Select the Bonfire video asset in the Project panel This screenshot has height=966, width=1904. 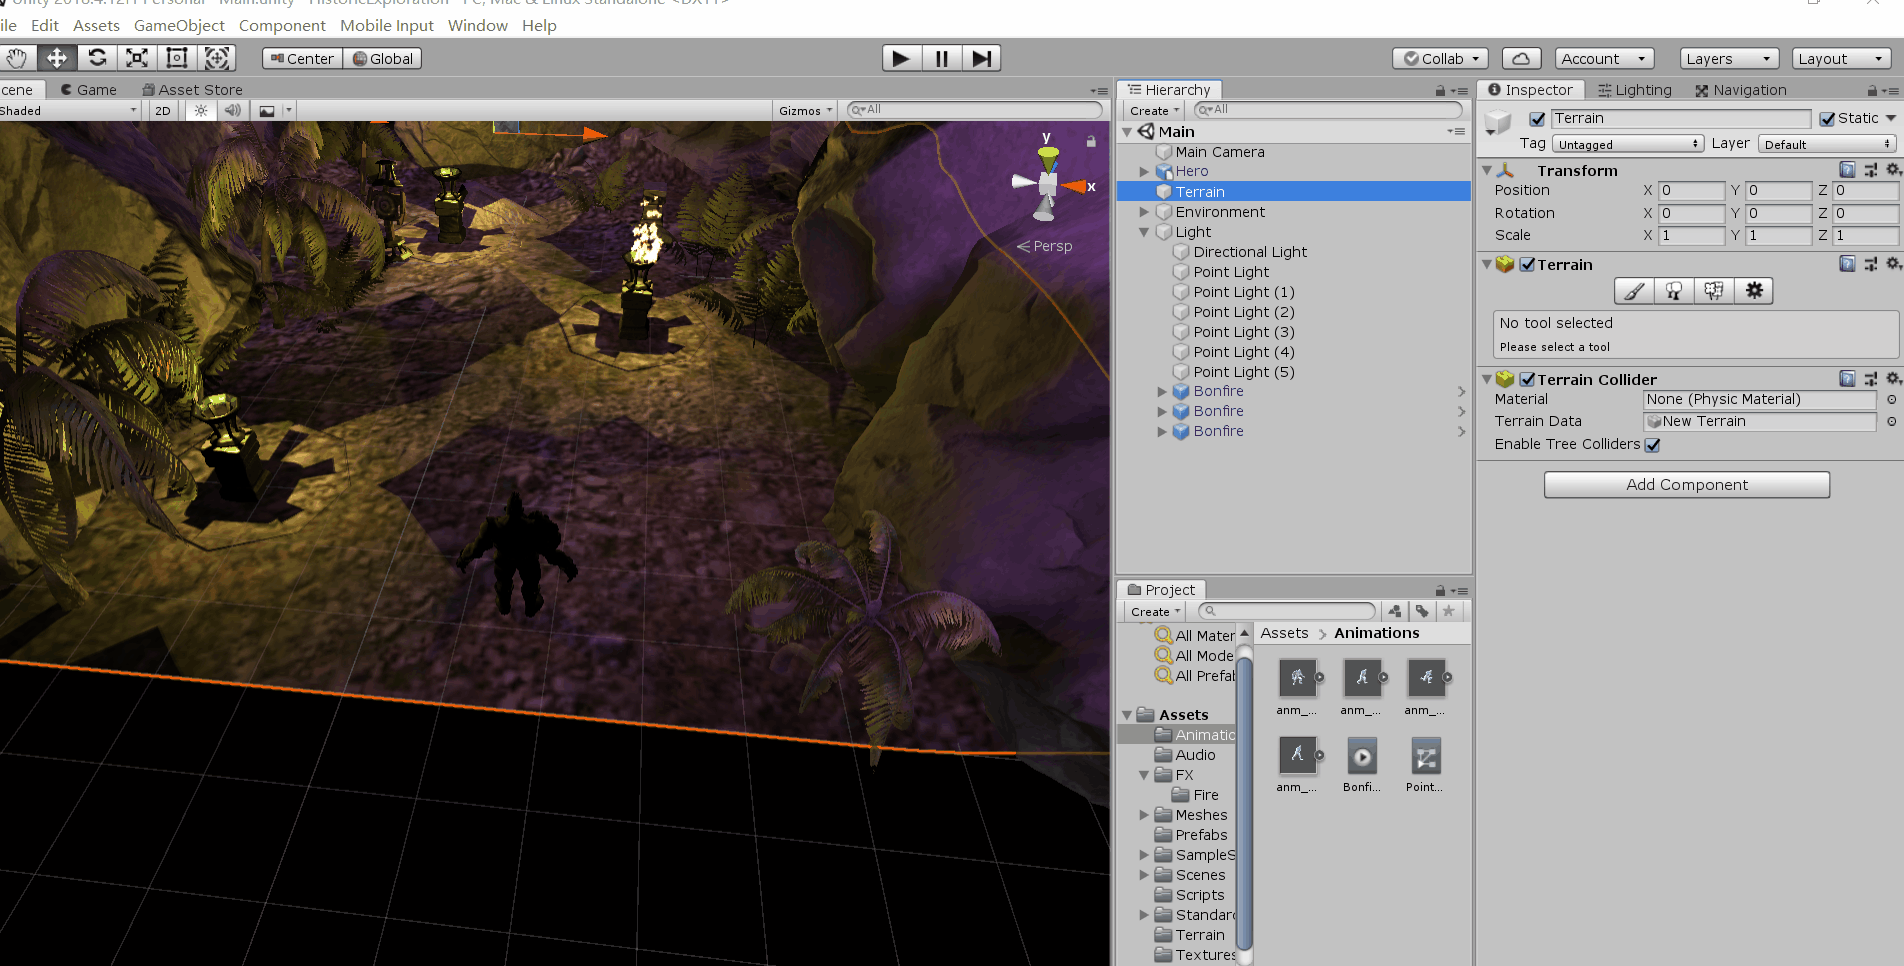(x=1362, y=757)
